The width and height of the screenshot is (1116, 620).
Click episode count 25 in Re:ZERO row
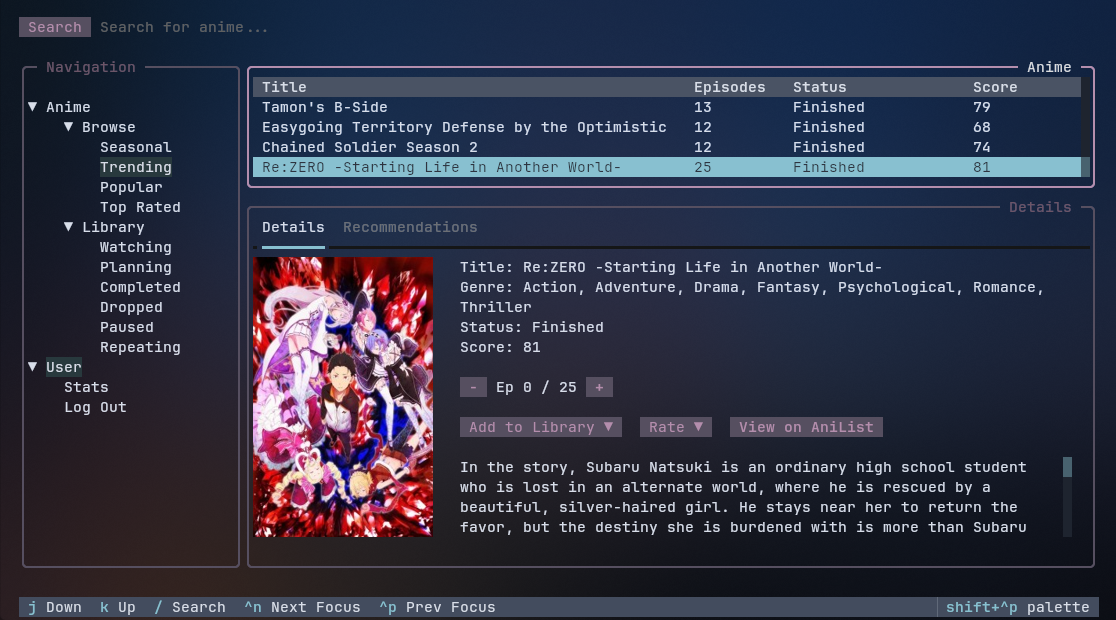point(702,167)
